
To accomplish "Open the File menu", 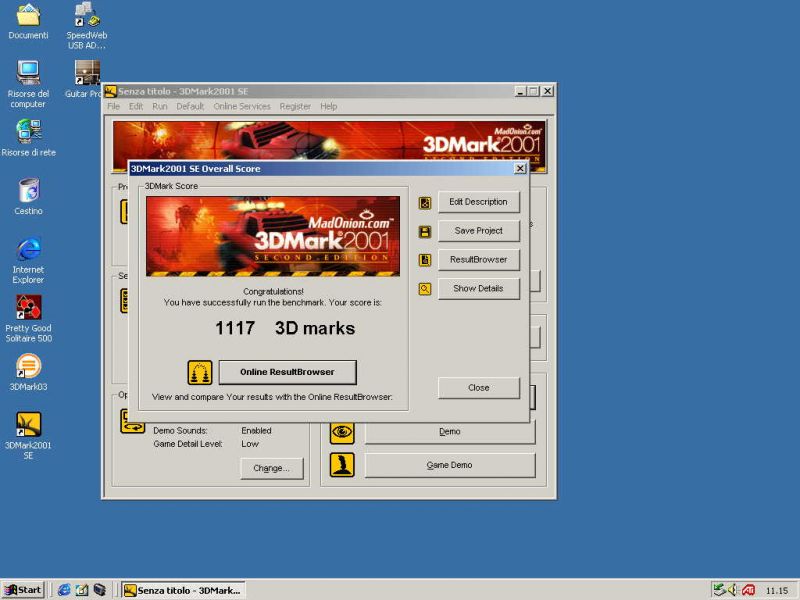I will (x=113, y=106).
